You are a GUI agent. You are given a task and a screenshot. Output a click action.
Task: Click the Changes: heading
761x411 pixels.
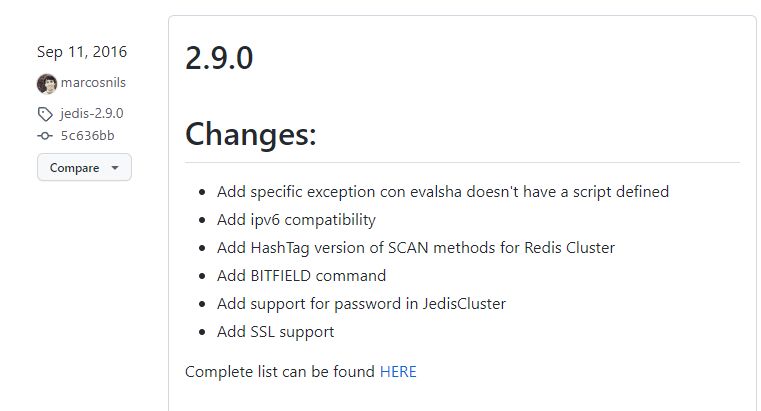click(x=251, y=134)
